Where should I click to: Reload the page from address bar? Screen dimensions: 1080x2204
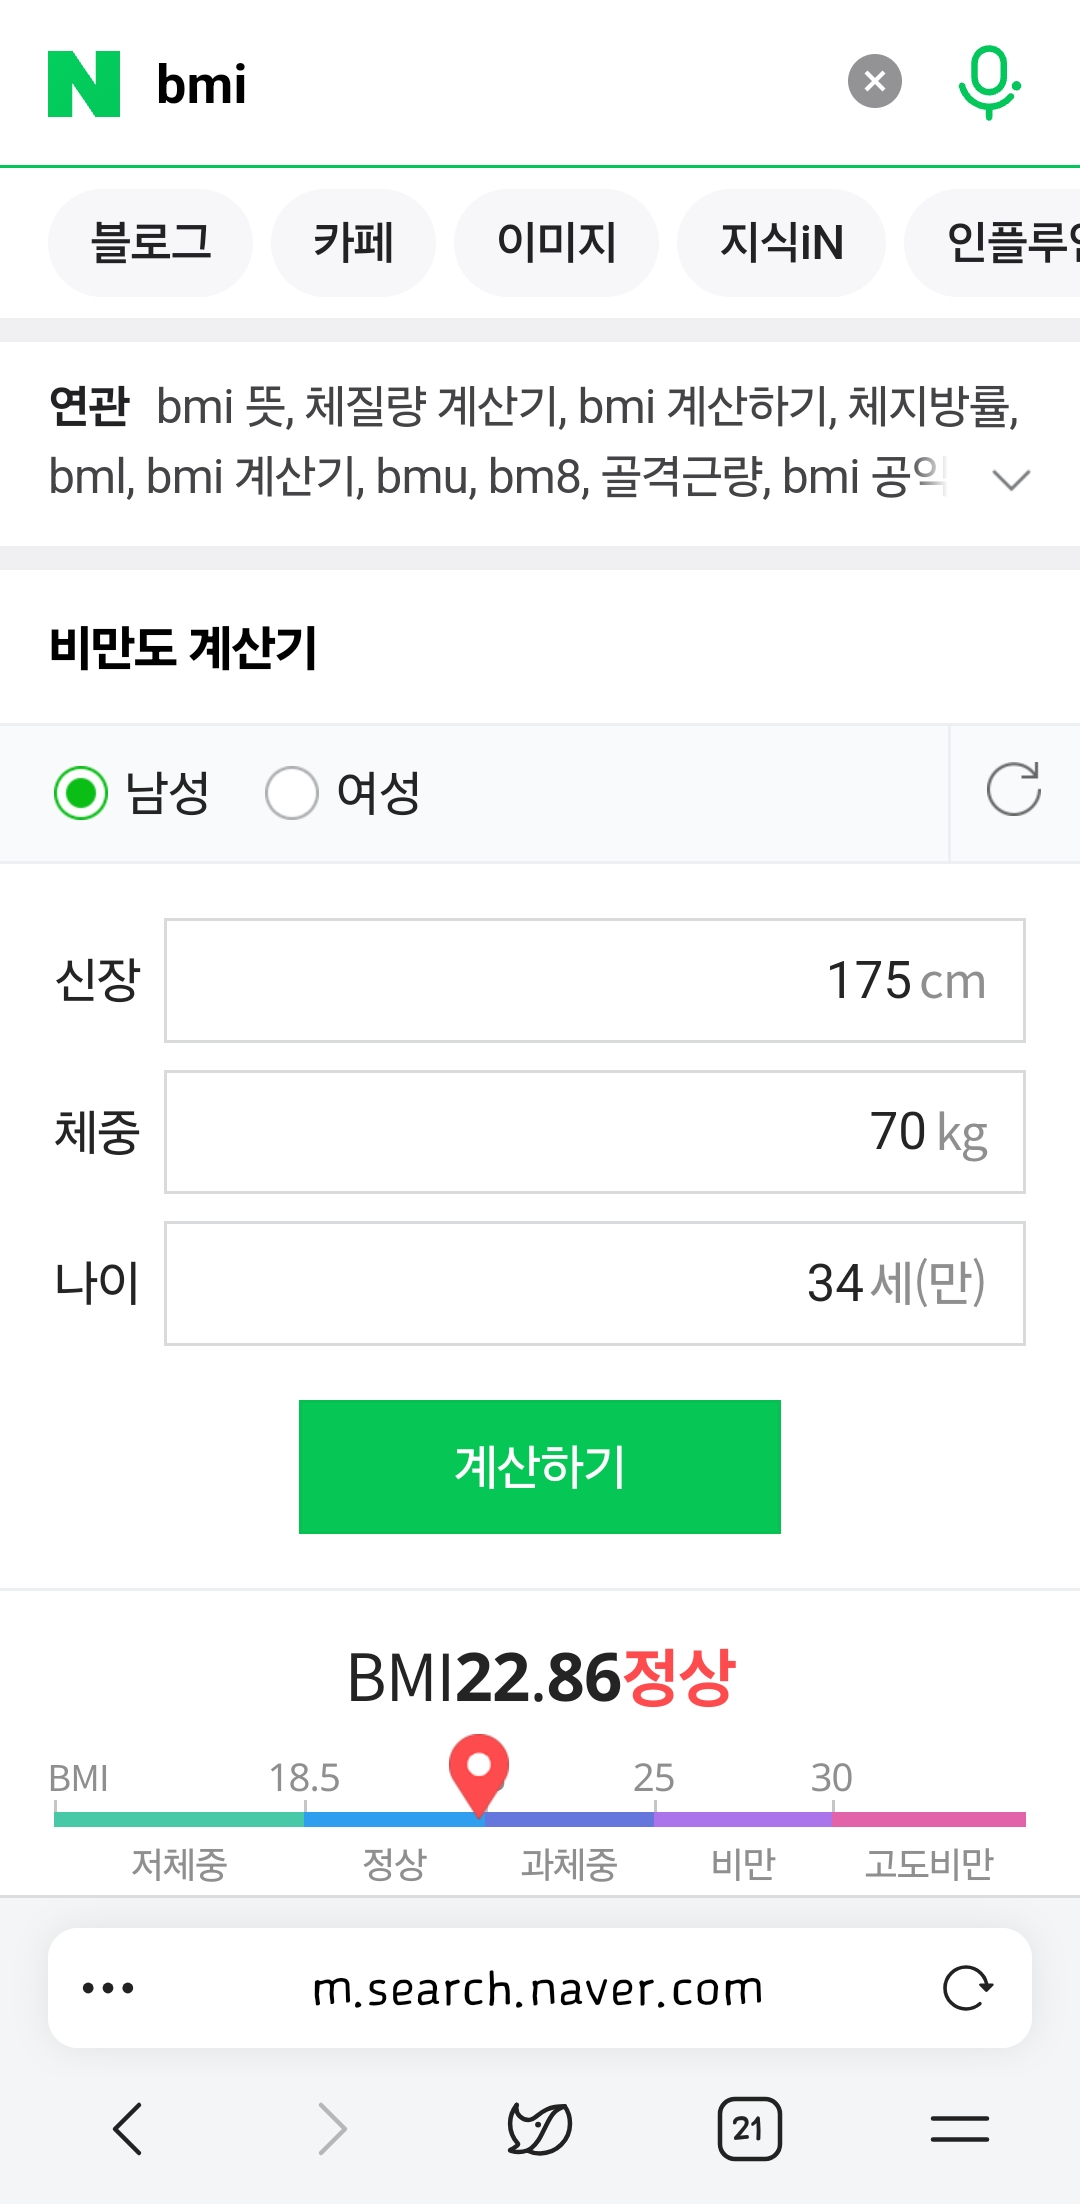[x=968, y=1988]
